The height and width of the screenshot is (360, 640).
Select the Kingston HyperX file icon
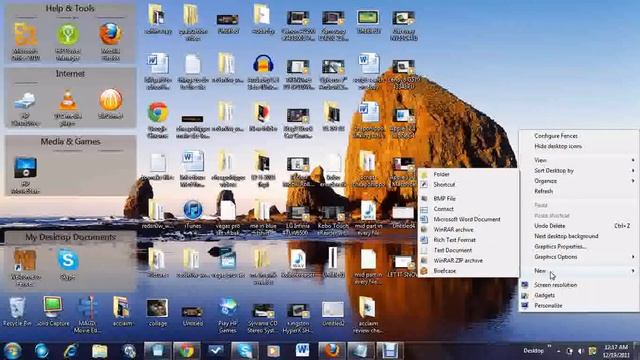pos(298,317)
